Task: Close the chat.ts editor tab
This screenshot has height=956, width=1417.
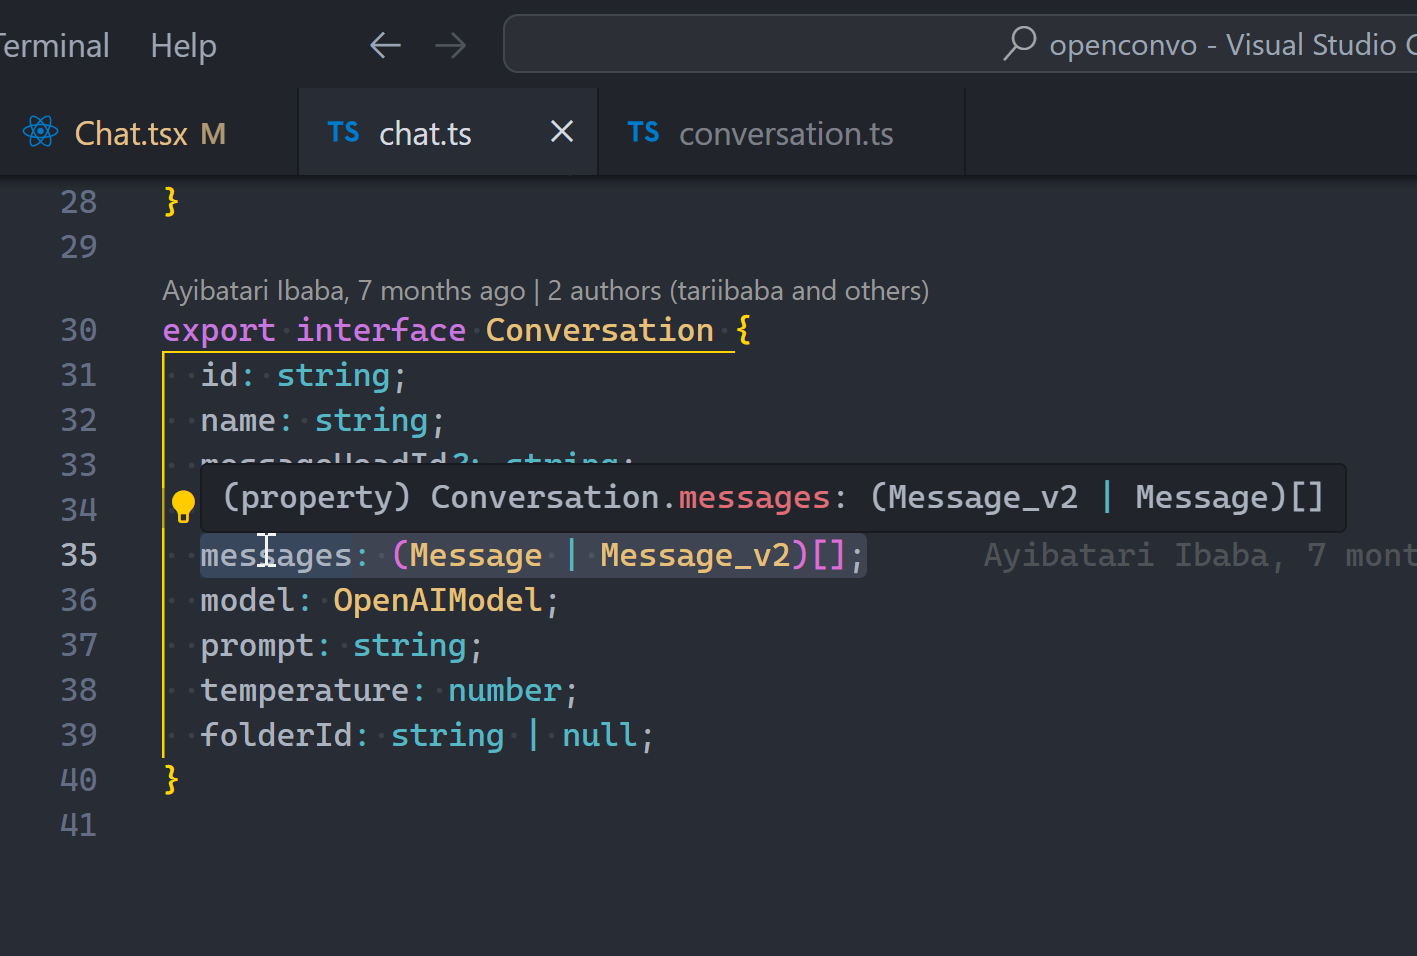Action: point(562,132)
